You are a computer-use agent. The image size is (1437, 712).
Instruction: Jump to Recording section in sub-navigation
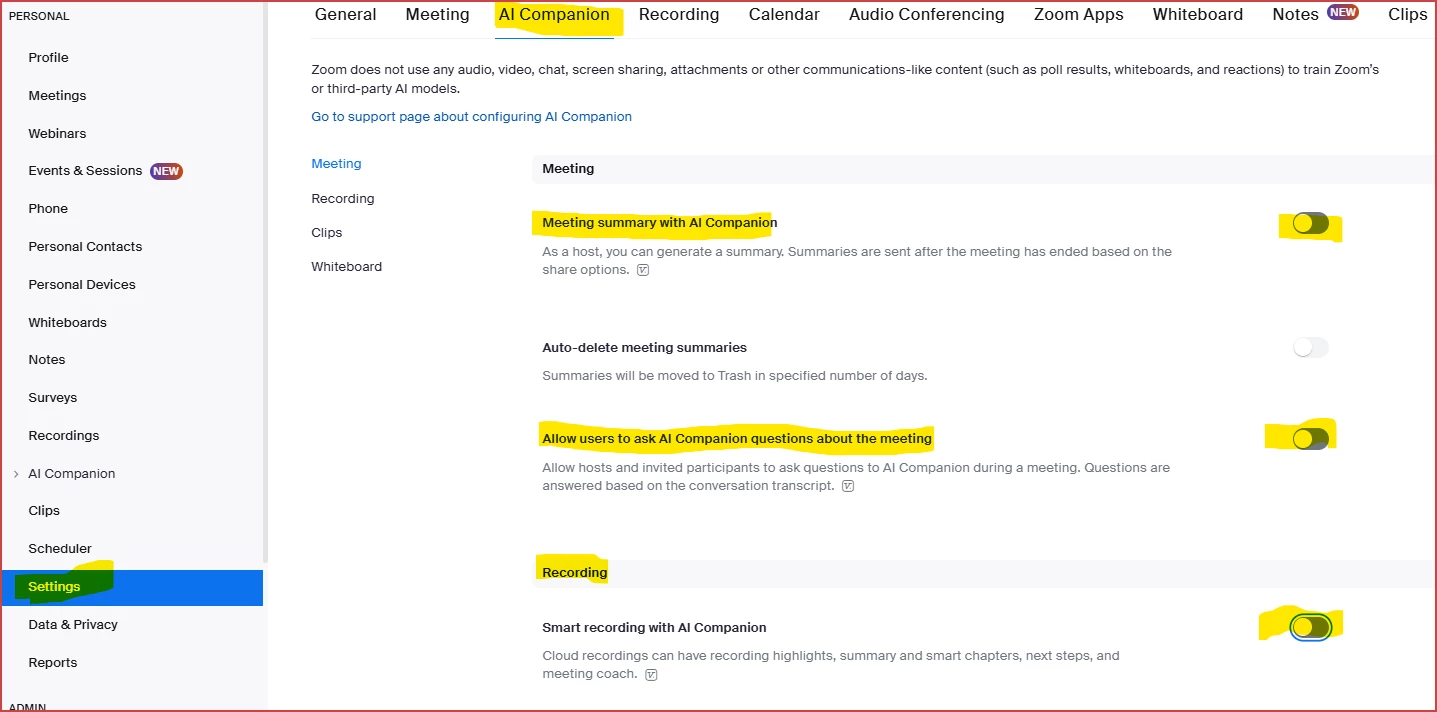(x=343, y=199)
